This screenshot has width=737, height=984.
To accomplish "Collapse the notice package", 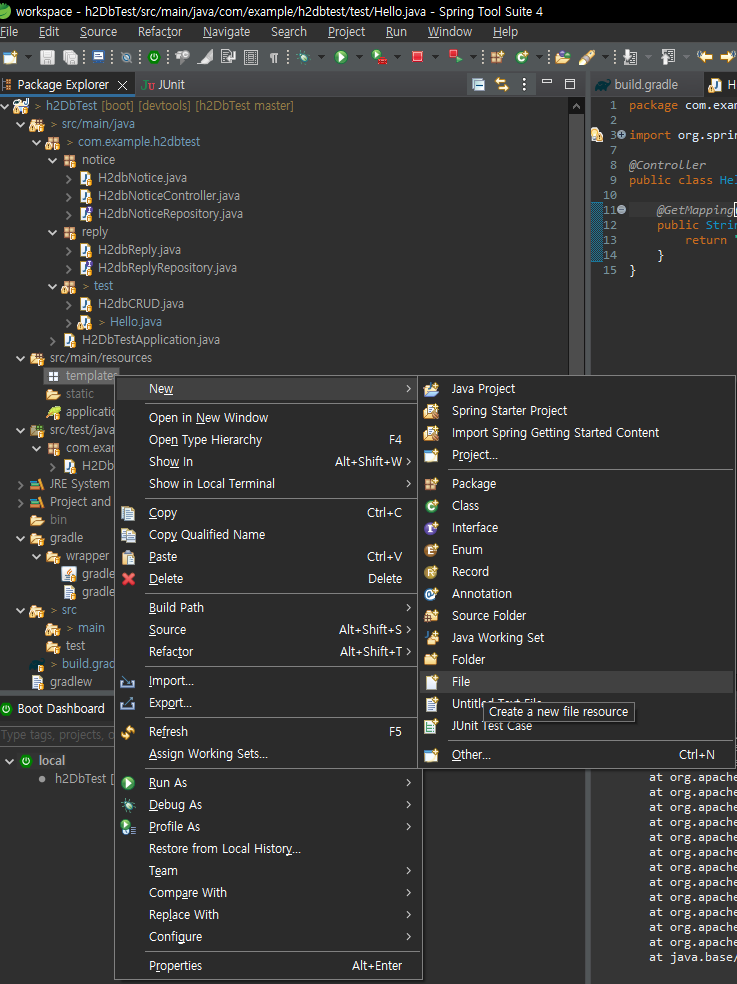I will click(x=53, y=160).
